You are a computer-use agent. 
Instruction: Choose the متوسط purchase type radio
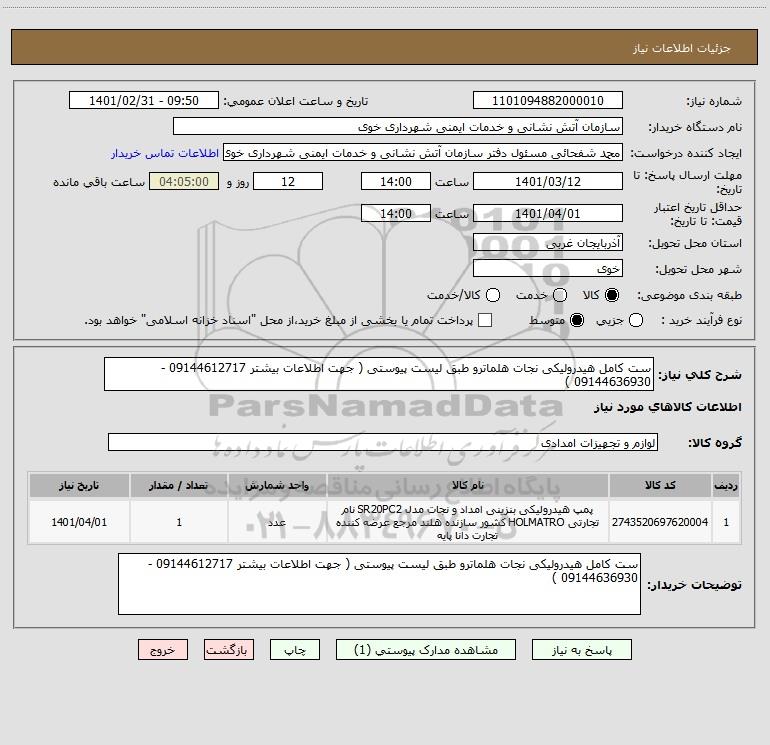[x=577, y=320]
